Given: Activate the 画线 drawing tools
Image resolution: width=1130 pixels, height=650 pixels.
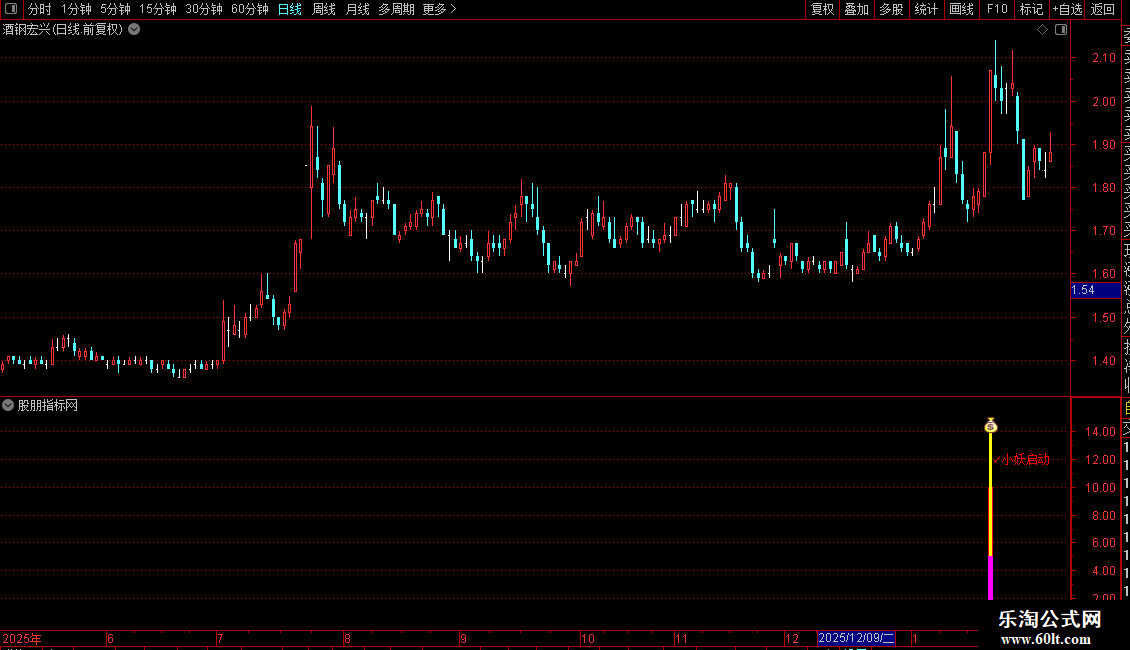Looking at the screenshot, I should pyautogui.click(x=961, y=9).
